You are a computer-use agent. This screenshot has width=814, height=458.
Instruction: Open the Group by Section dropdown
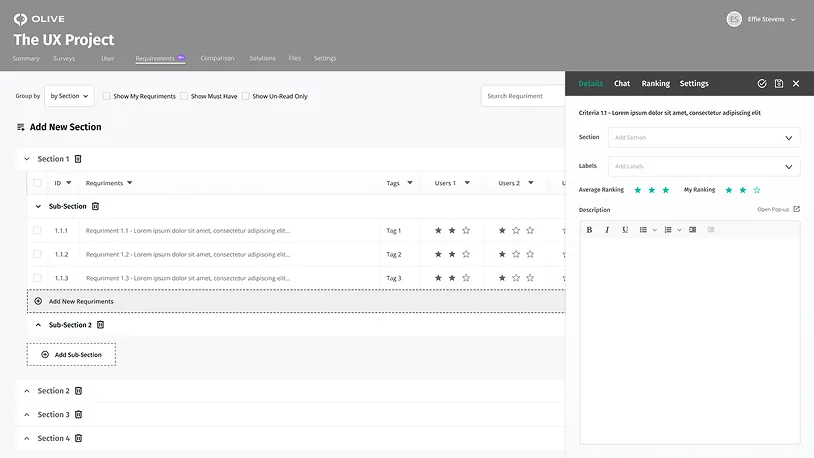tap(70, 96)
